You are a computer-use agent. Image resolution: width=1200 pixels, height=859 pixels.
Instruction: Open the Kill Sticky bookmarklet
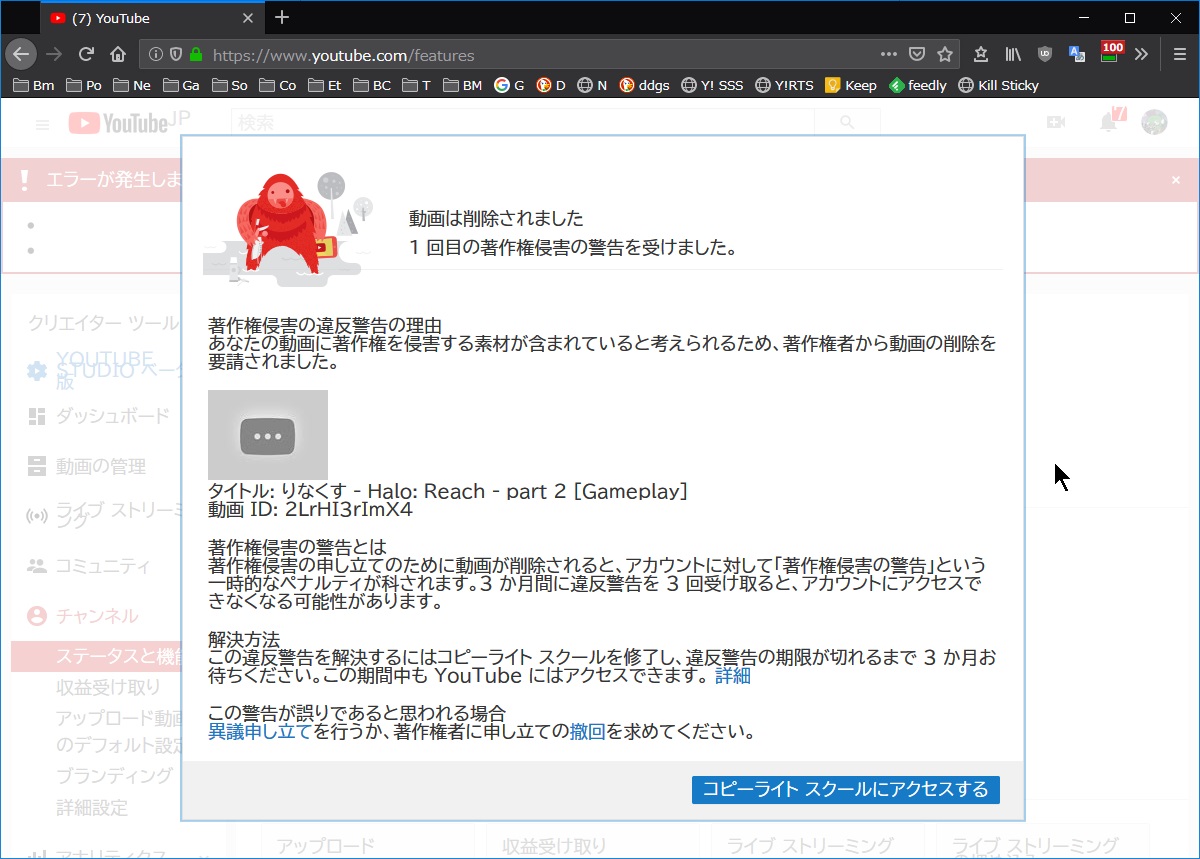(x=998, y=85)
